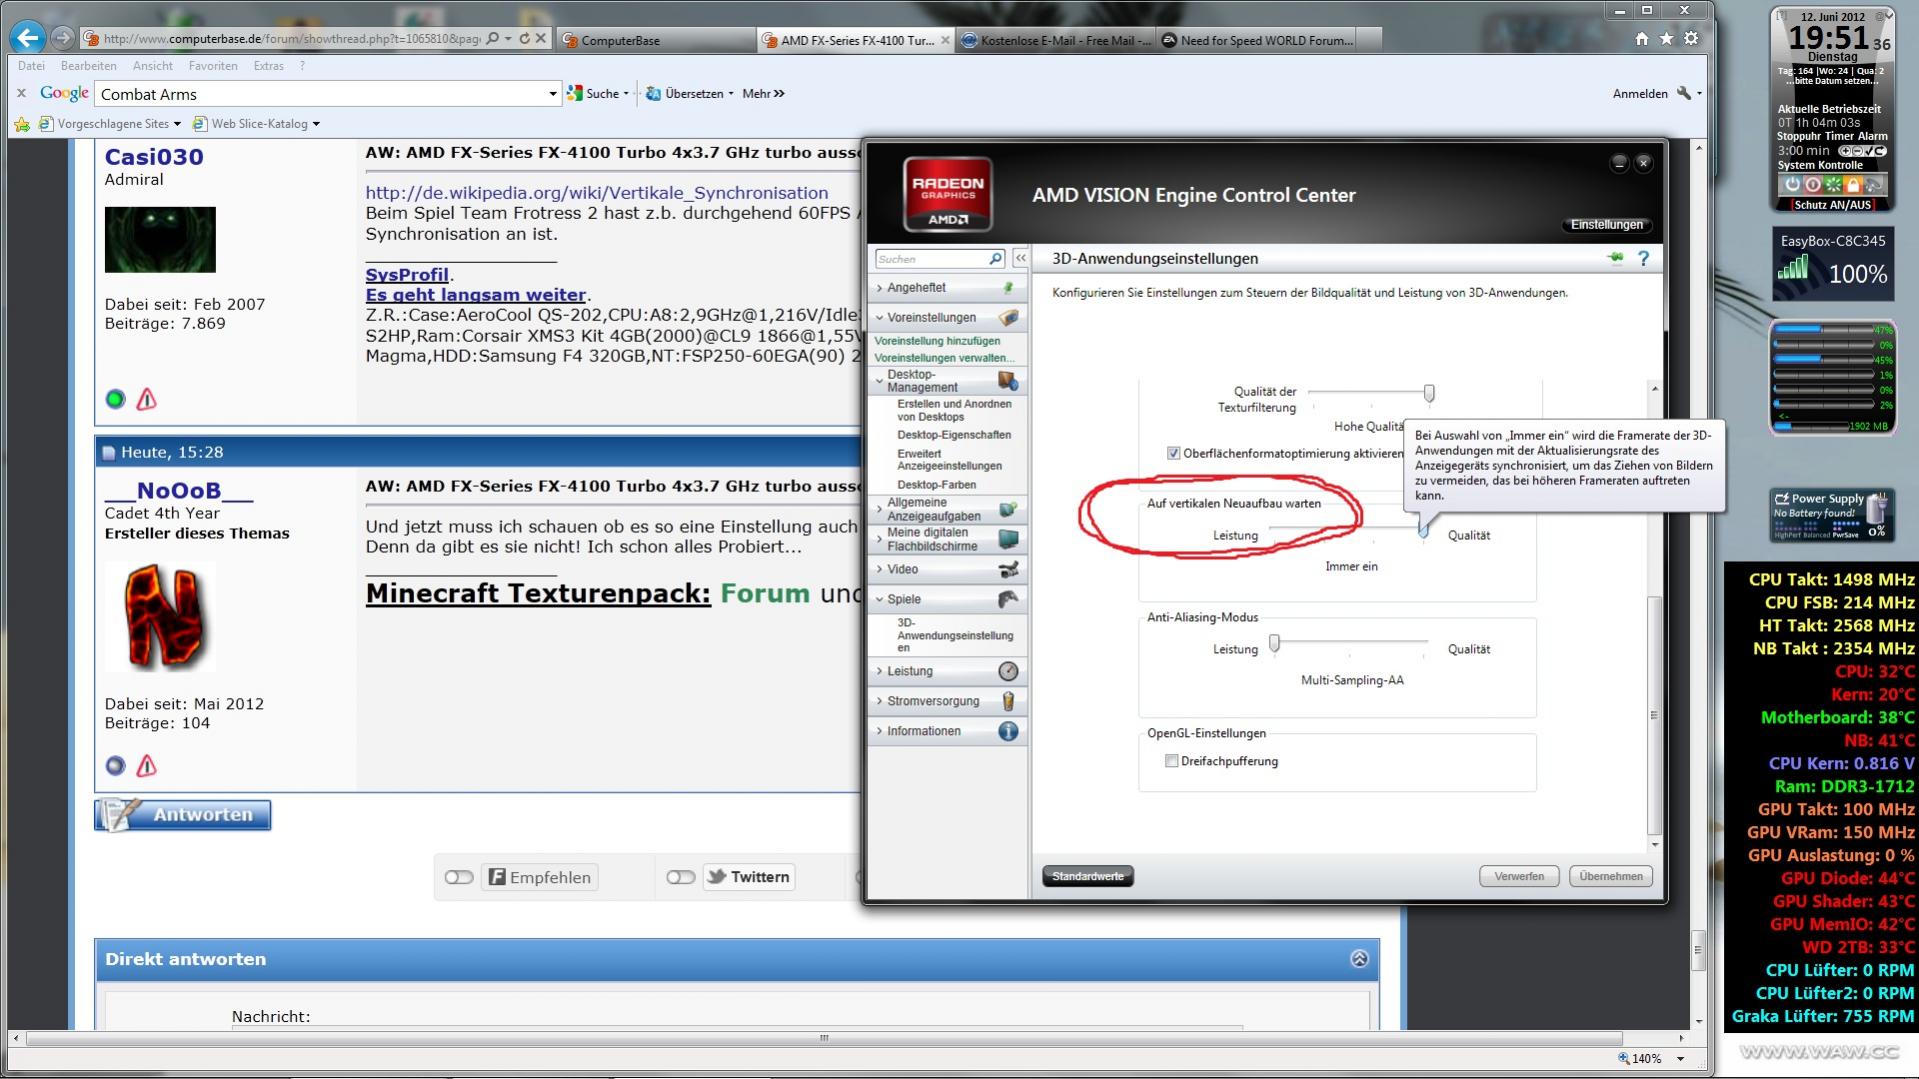This screenshot has height=1079, width=1919.
Task: Reload the page with the refresh icon
Action: tap(524, 39)
